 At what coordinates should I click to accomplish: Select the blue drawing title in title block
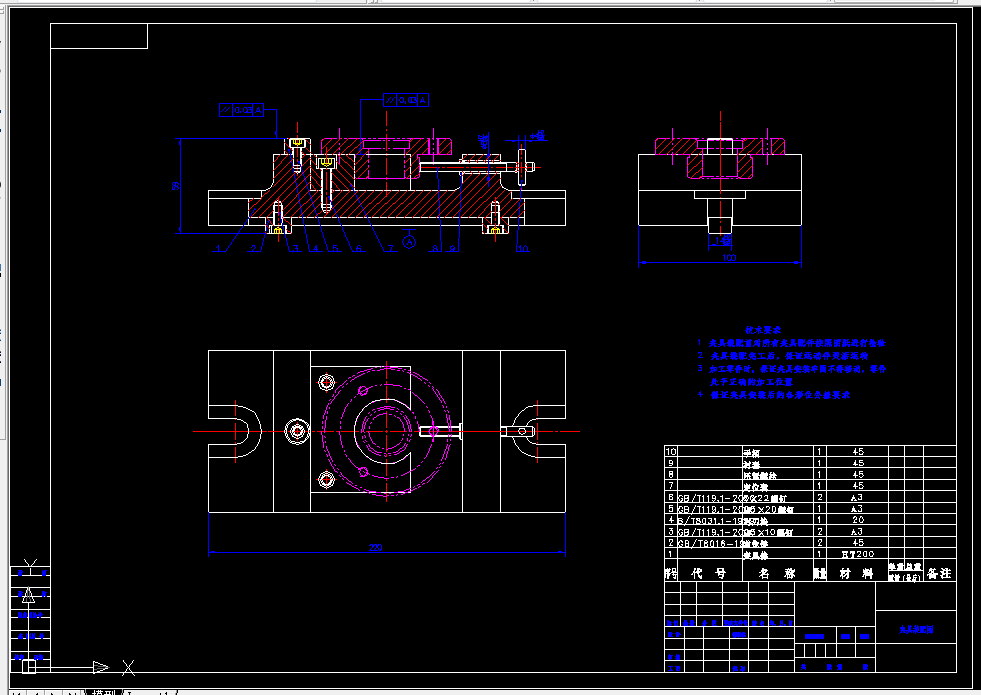[x=916, y=629]
